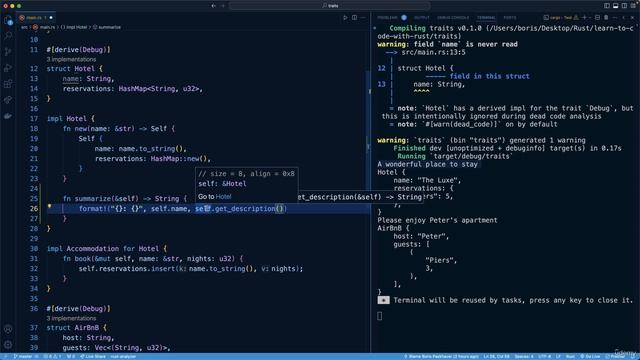Image resolution: width=640 pixels, height=360 pixels.
Task: Click 'Live Share' in the status bar
Action: tap(93, 357)
